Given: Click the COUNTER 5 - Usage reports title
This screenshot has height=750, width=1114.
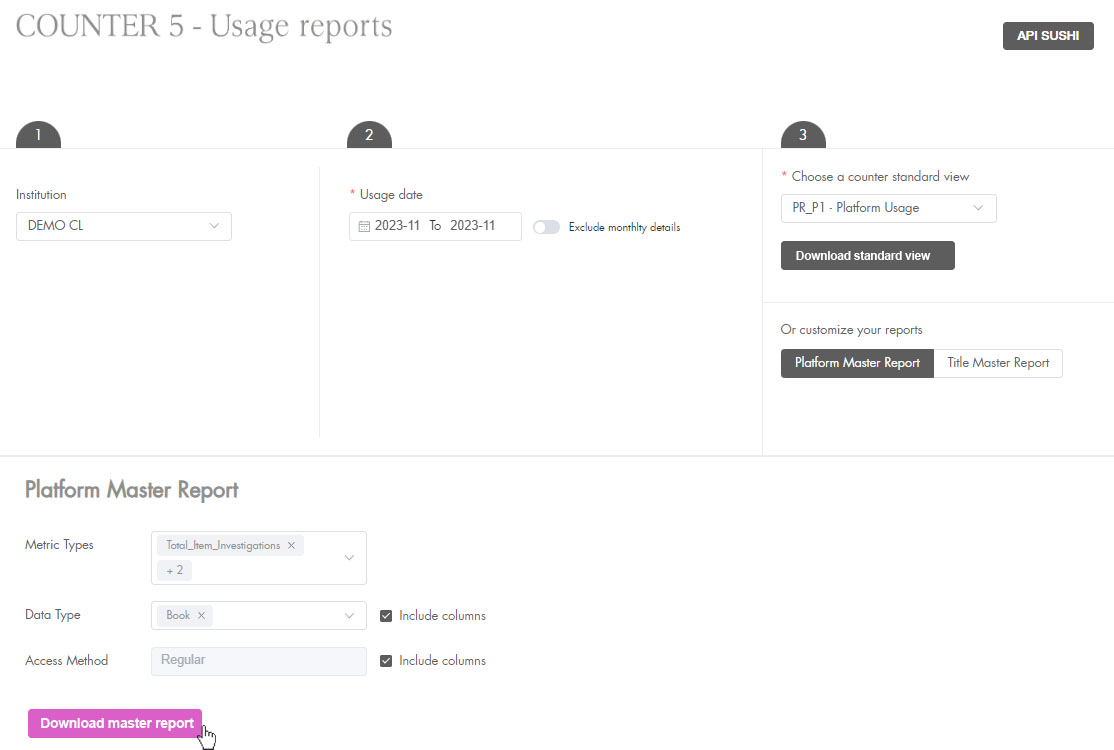Looking at the screenshot, I should click(x=204, y=26).
